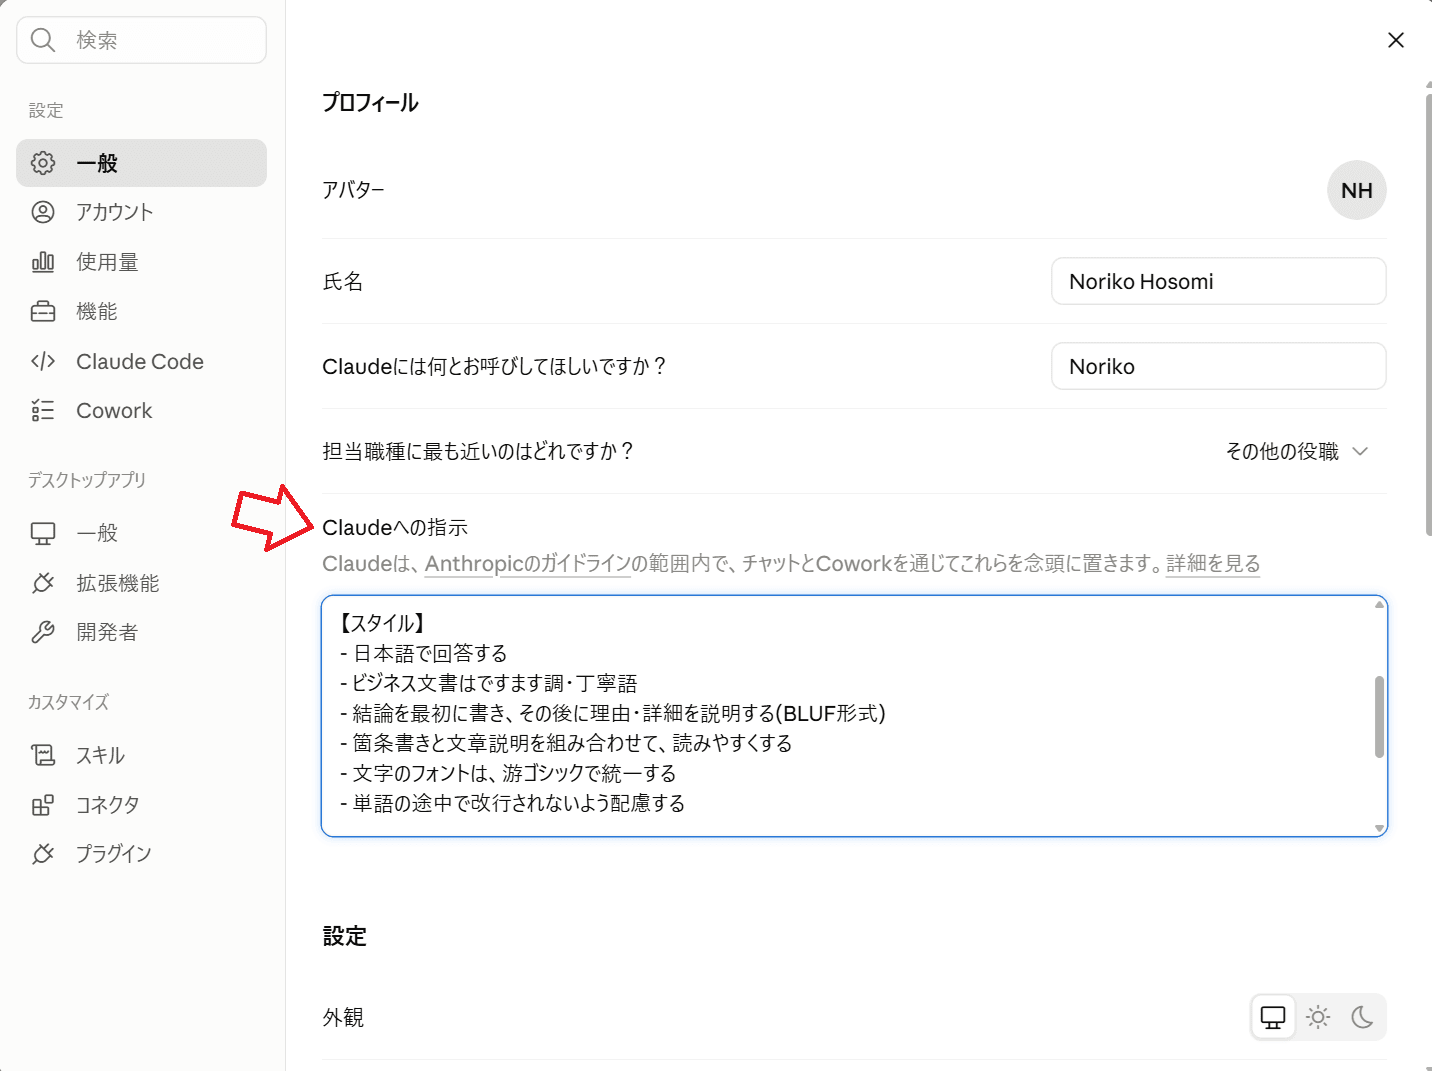Follow the 詳細を見る link
Viewport: 1432px width, 1071px height.
coord(1213,563)
